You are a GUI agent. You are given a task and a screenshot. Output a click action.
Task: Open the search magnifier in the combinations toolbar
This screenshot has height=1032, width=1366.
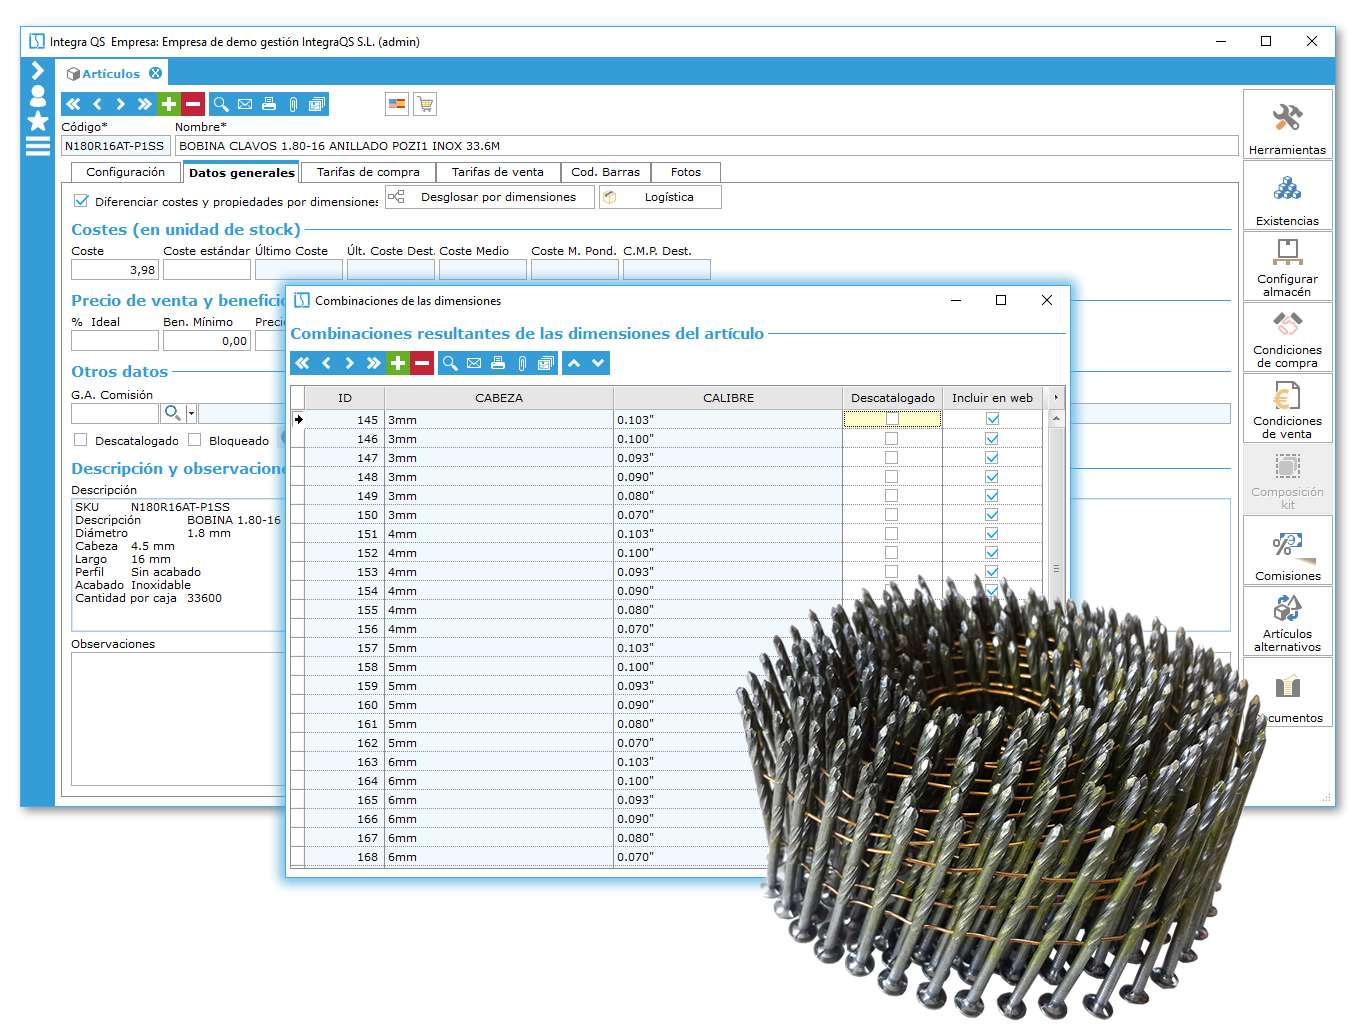tap(448, 363)
